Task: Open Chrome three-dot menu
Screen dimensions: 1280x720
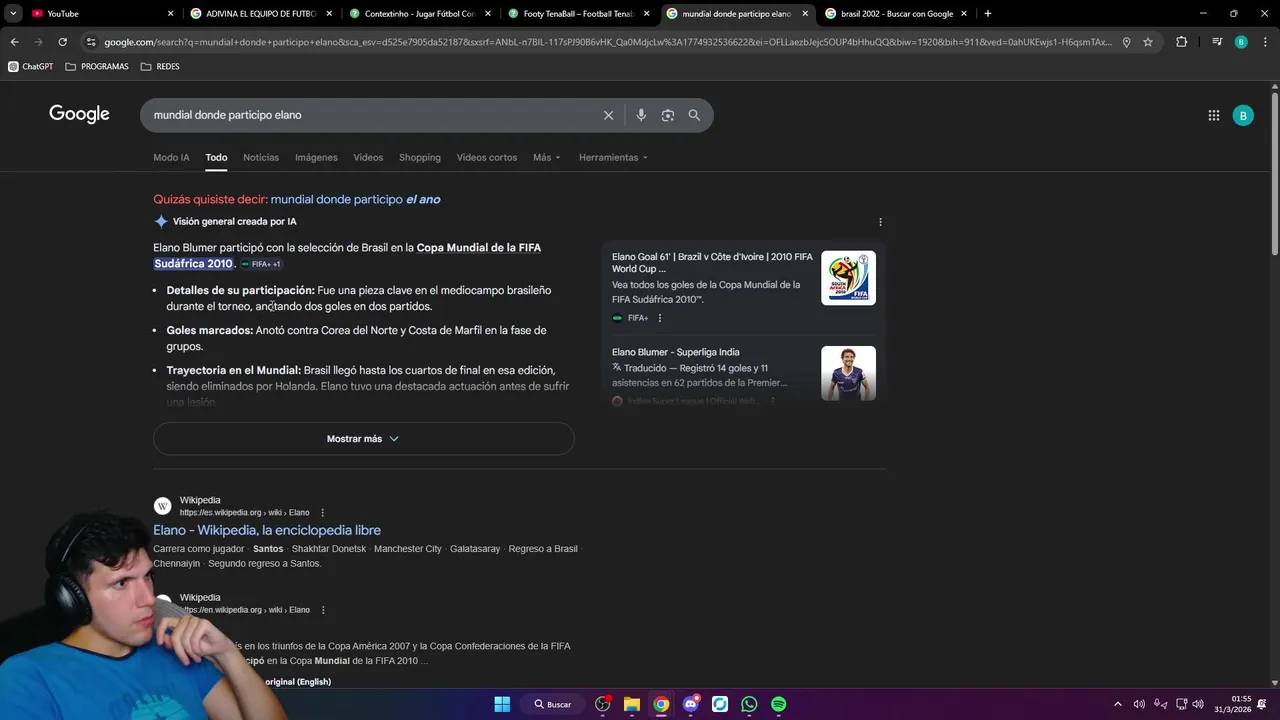Action: (x=1264, y=42)
